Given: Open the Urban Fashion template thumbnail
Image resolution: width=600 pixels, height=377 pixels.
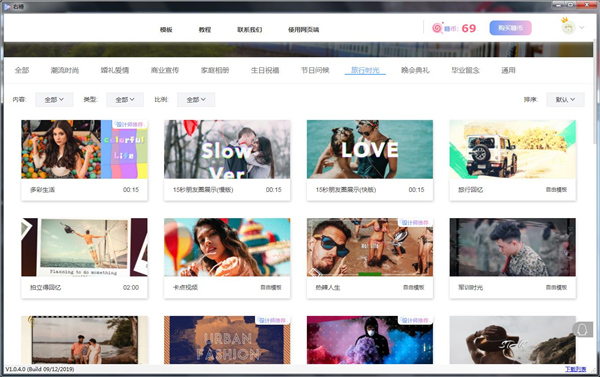Looking at the screenshot, I should tap(227, 340).
